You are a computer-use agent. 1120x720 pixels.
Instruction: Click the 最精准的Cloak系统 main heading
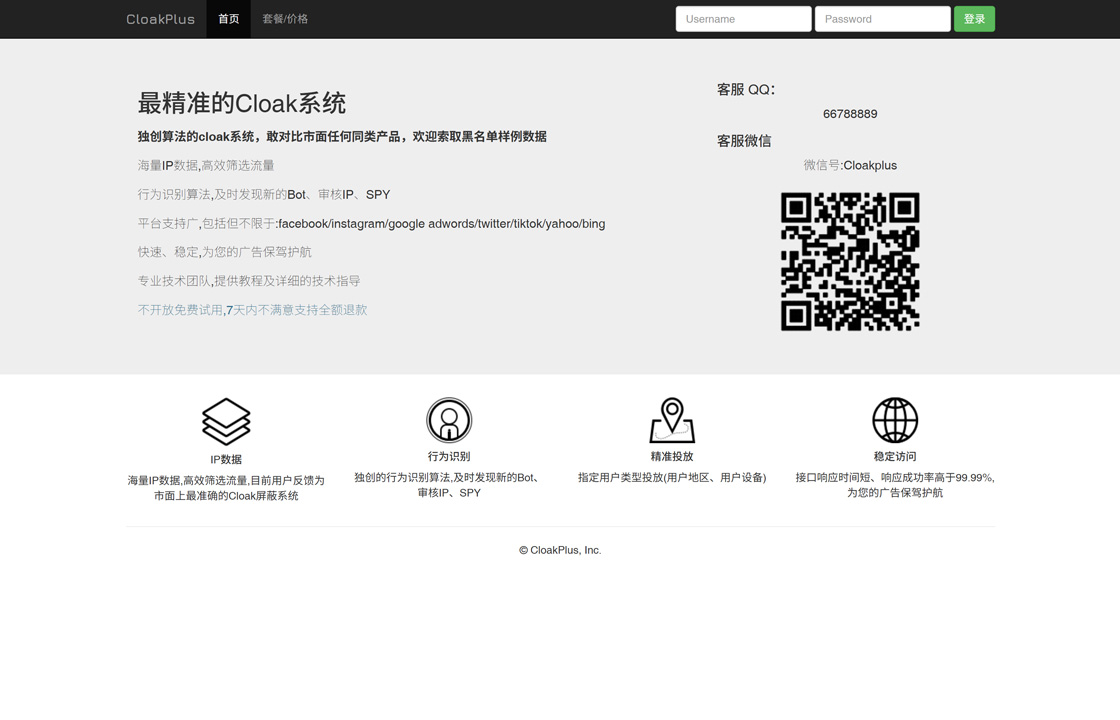241,103
